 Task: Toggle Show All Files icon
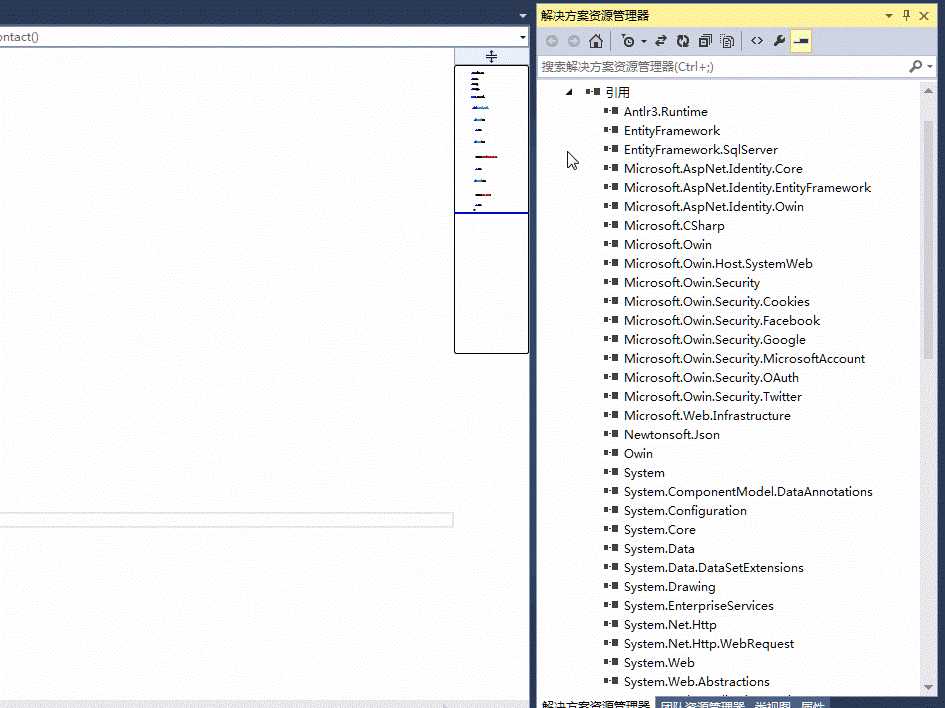pyautogui.click(x=727, y=41)
